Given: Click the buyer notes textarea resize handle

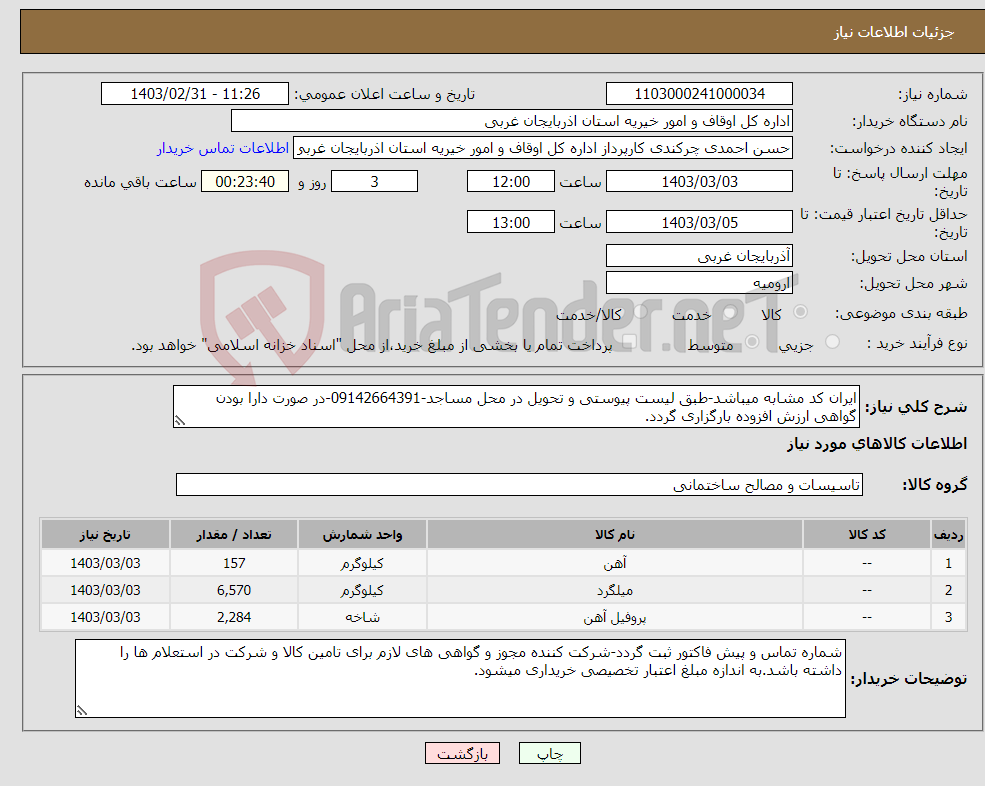Looking at the screenshot, I should click(x=82, y=711).
